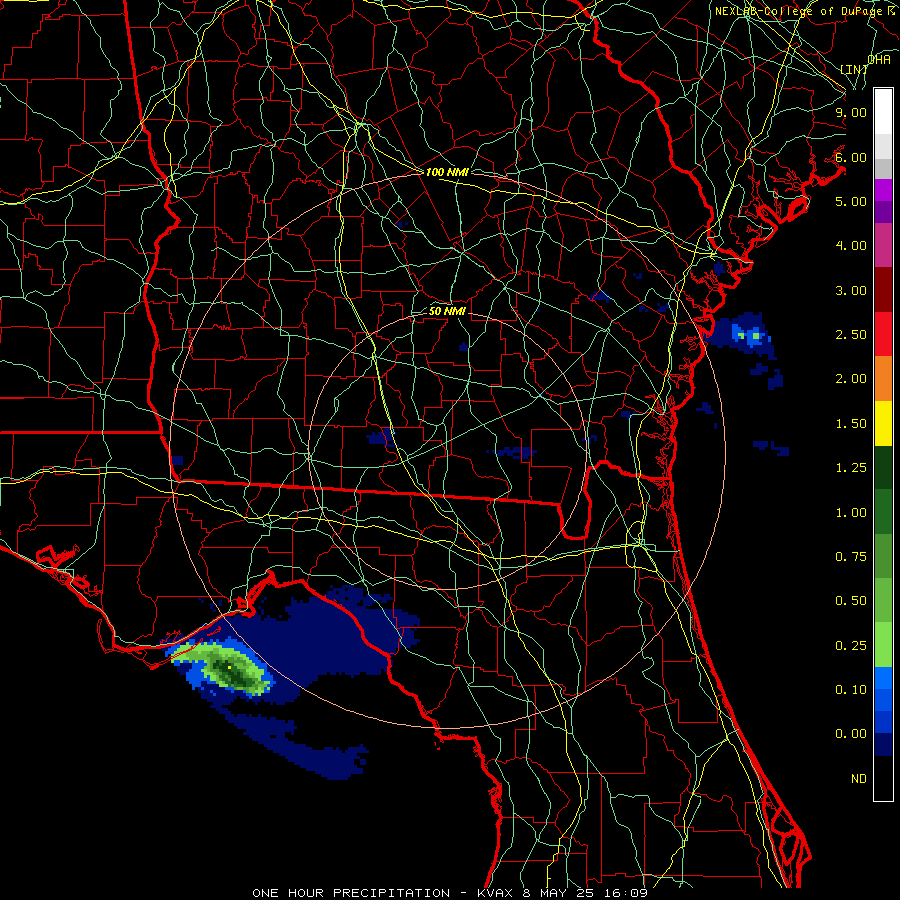Click the '0.50' scale label
Viewport: 900px width, 900px height.
click(x=851, y=601)
